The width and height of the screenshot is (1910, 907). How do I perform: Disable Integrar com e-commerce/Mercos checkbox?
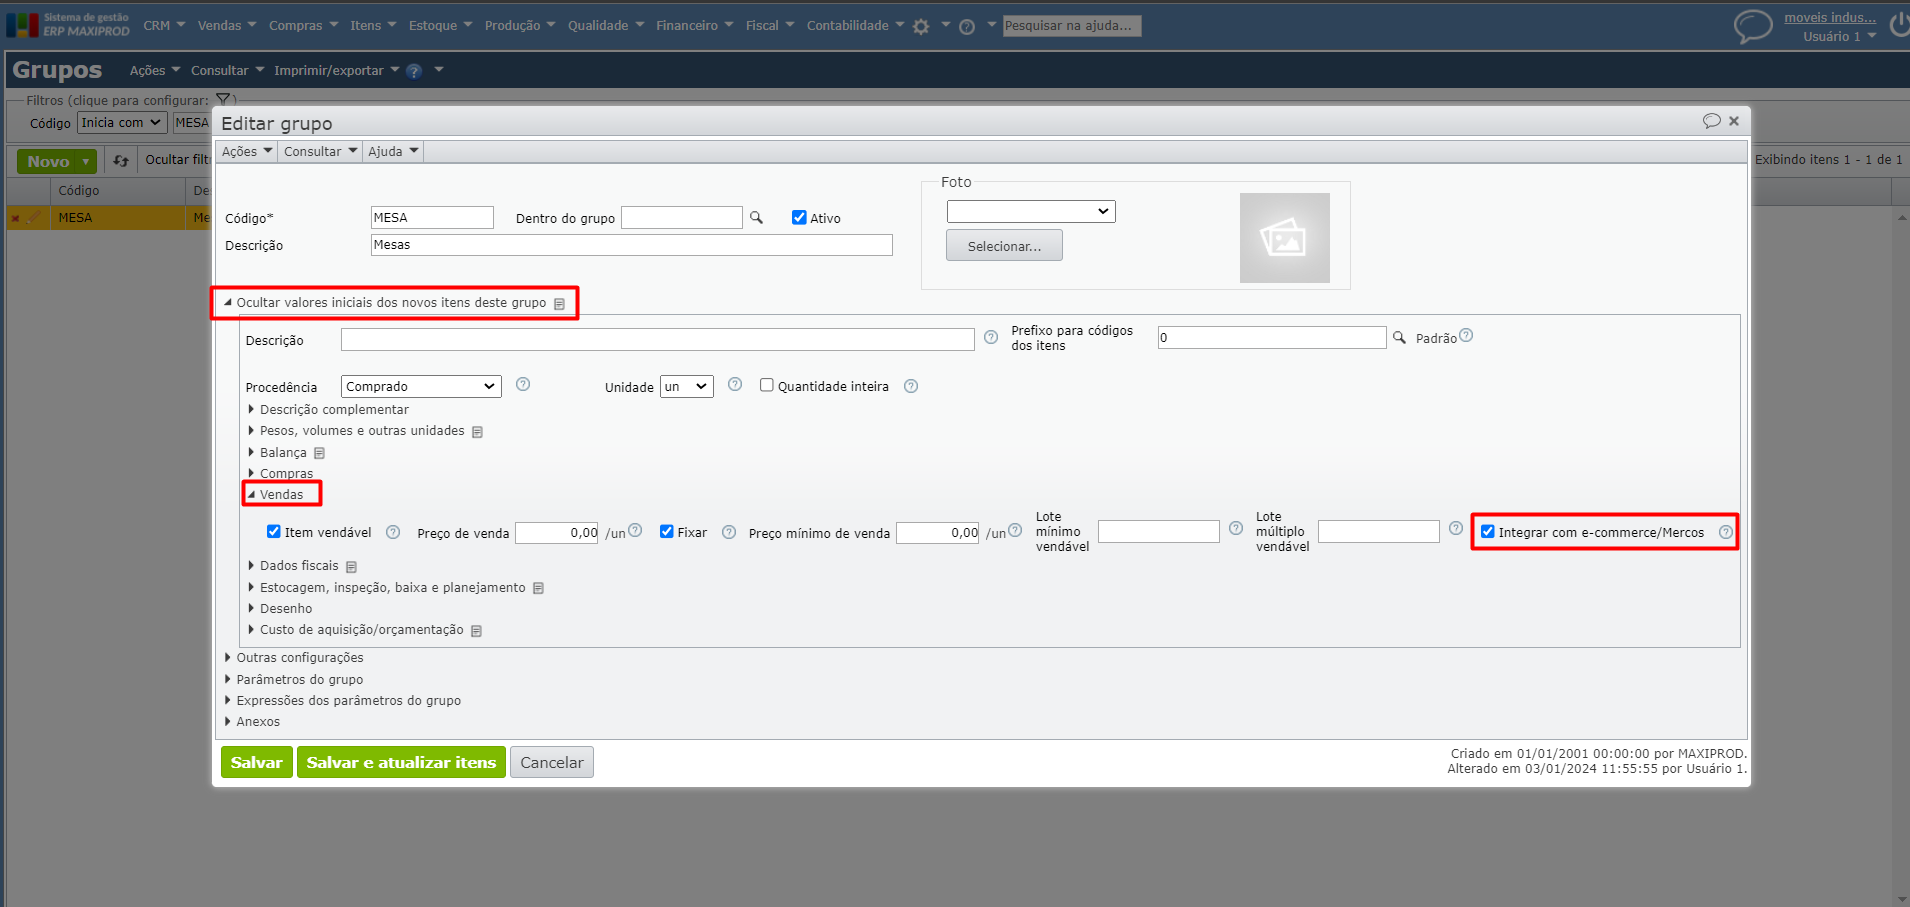point(1488,532)
